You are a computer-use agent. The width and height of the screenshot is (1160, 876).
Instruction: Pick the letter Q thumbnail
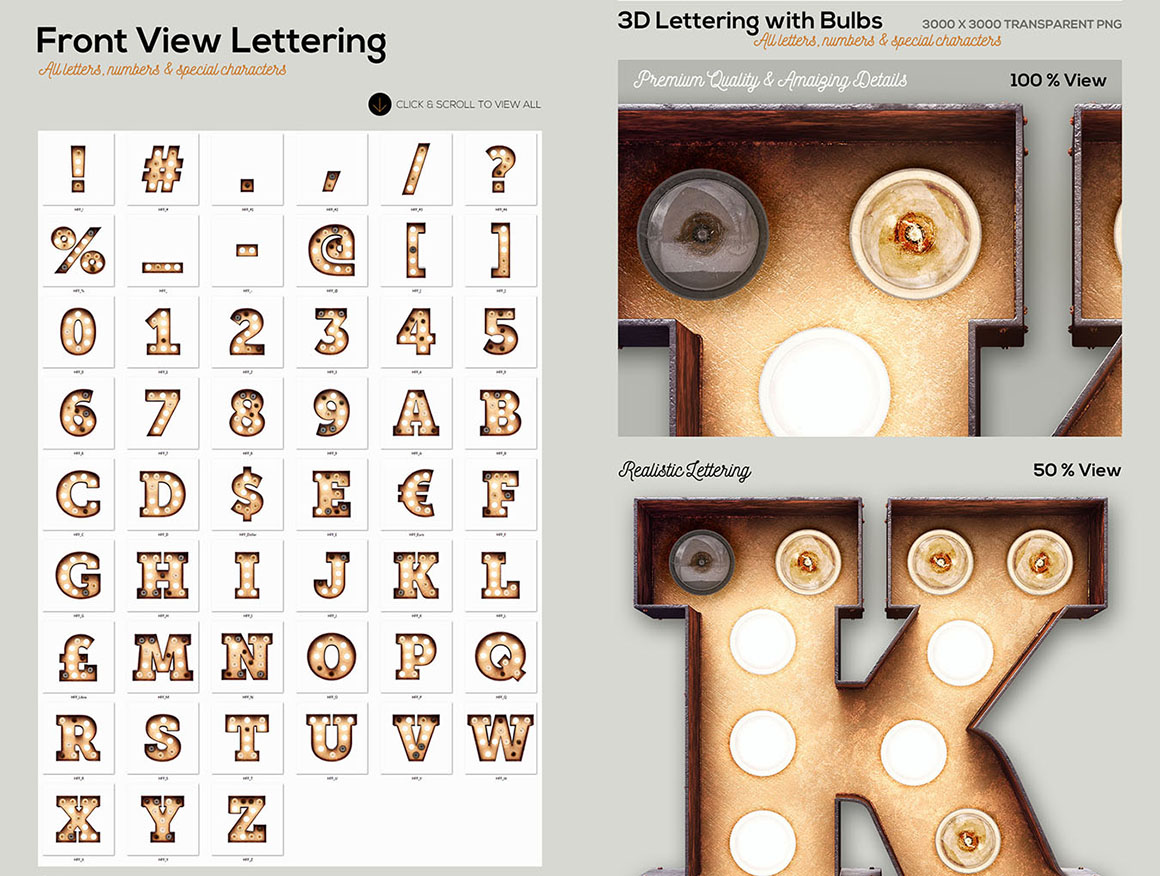point(500,656)
